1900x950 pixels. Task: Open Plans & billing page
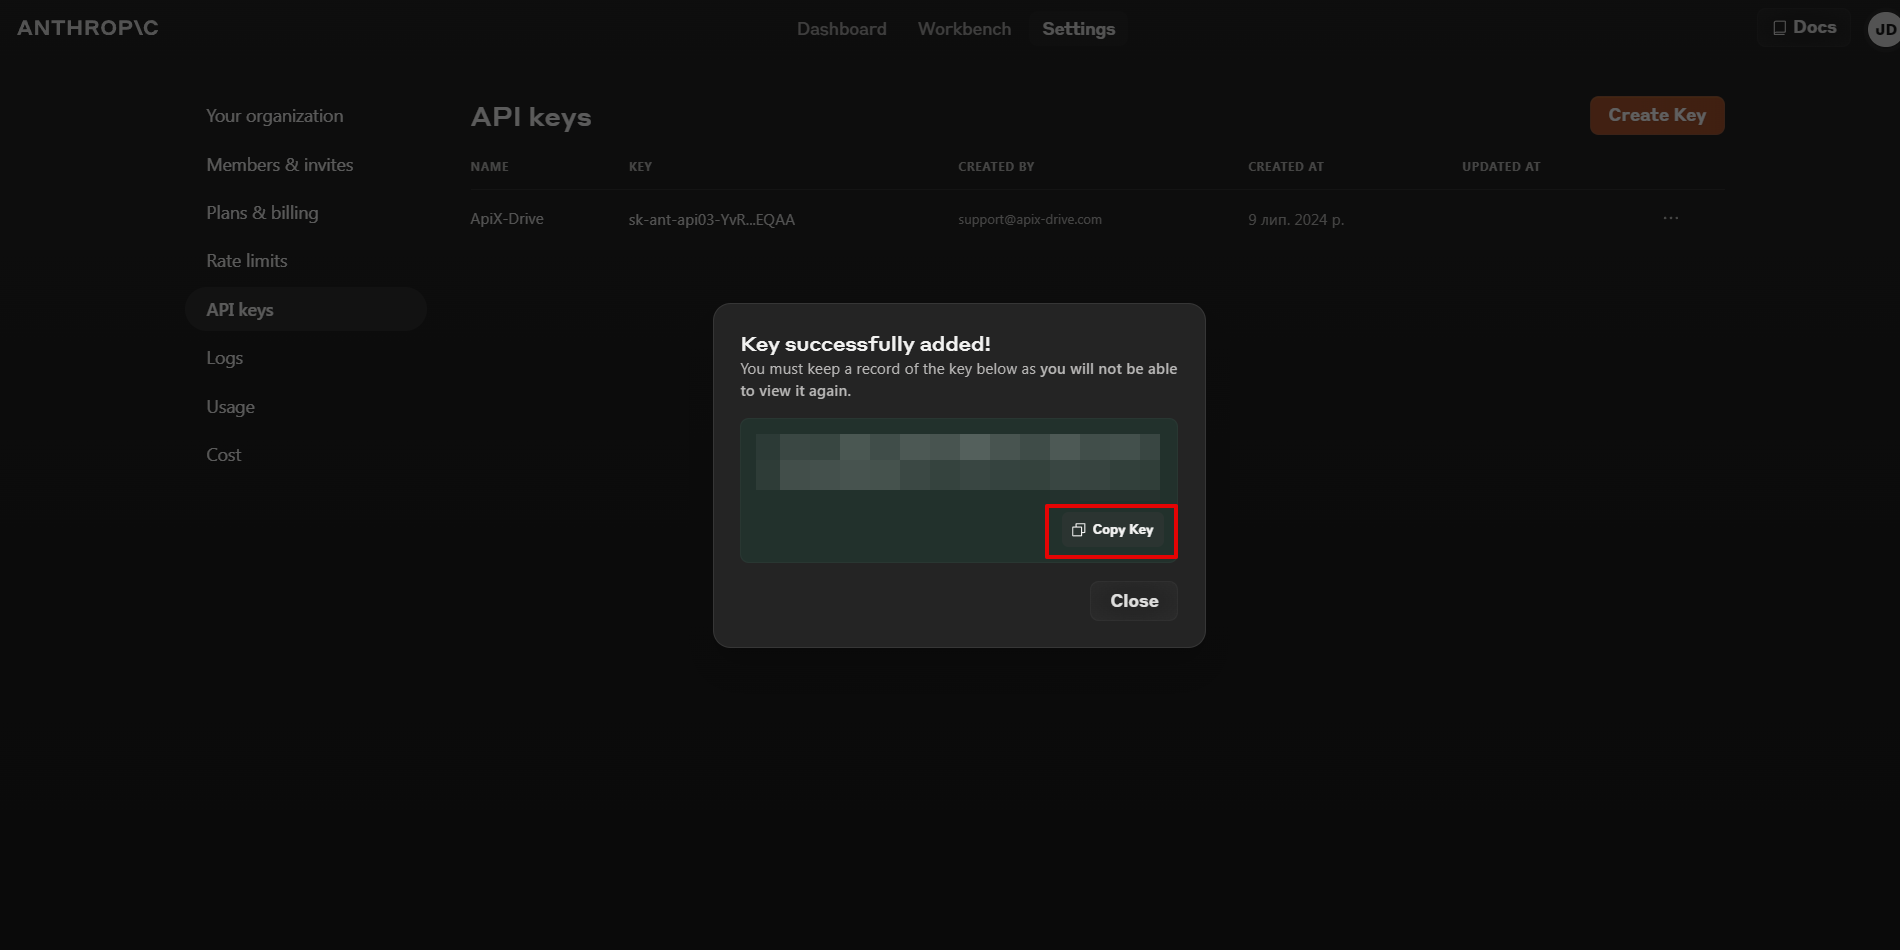click(x=262, y=213)
